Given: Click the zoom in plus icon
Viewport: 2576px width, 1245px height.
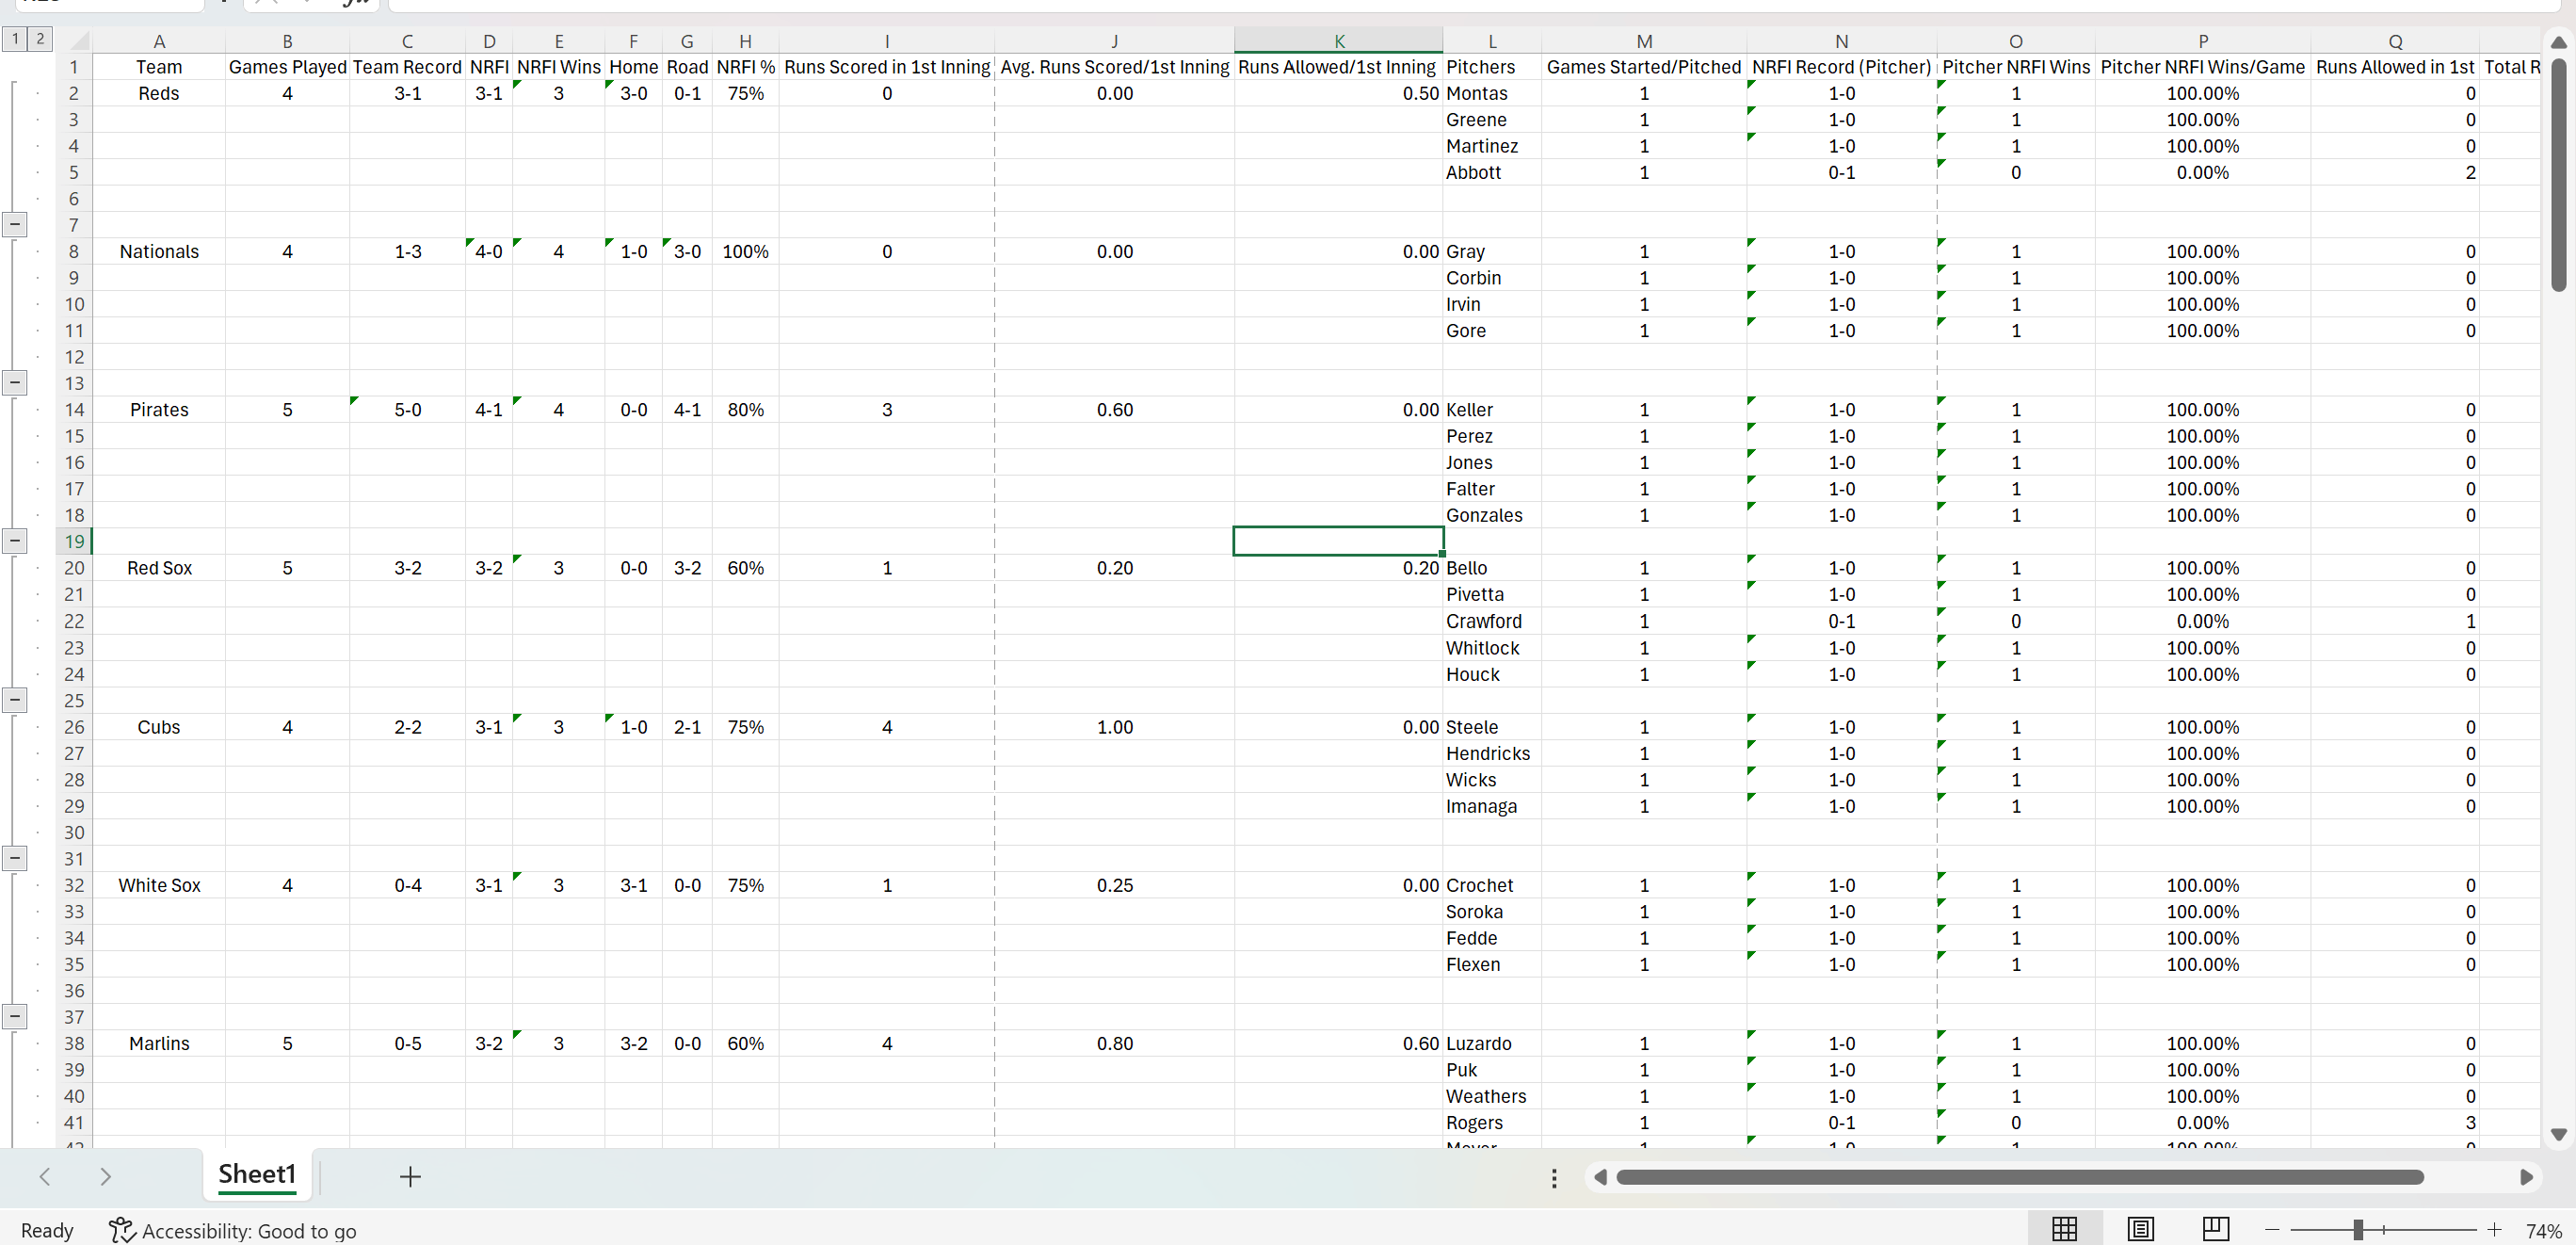Looking at the screenshot, I should click(x=2494, y=1230).
